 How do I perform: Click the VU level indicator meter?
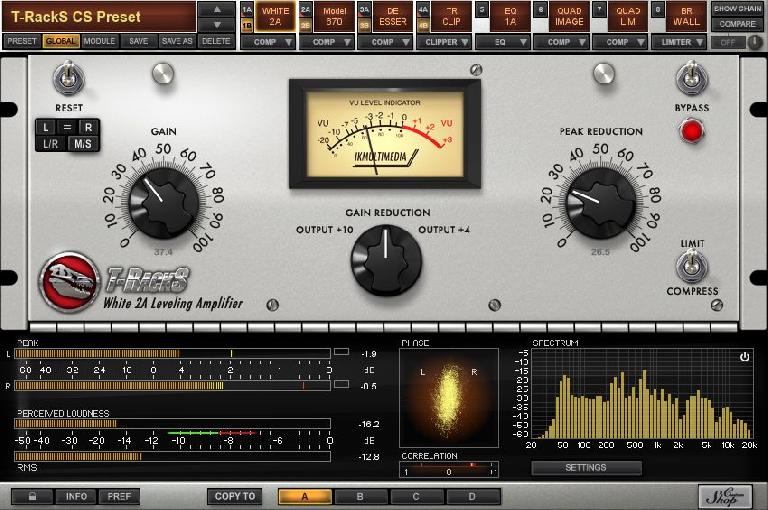[385, 134]
